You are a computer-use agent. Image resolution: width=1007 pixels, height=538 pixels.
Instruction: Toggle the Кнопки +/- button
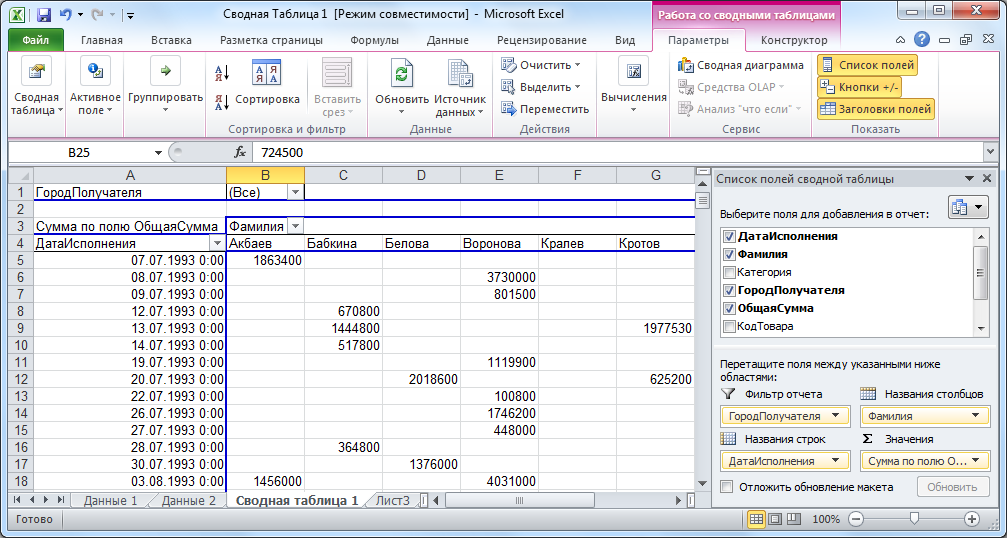(859, 87)
